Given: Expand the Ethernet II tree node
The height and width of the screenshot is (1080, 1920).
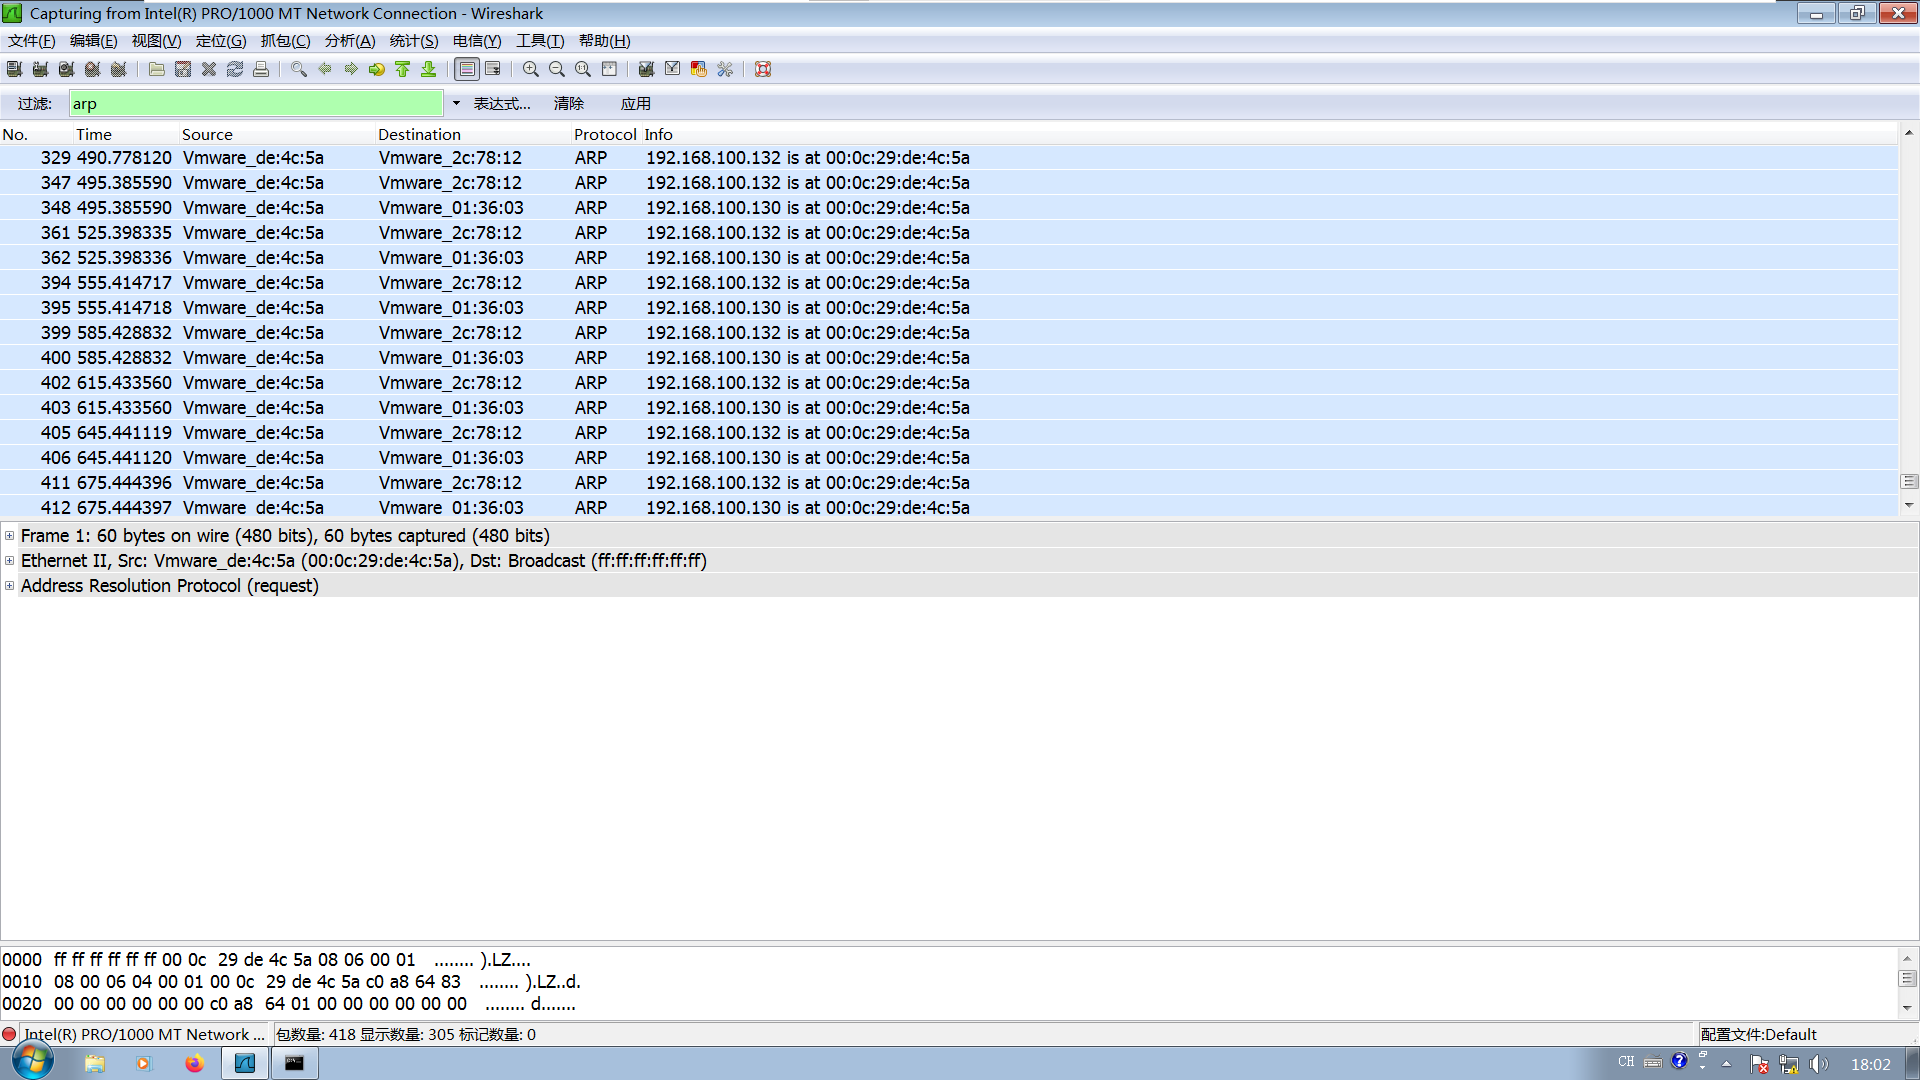Looking at the screenshot, I should pyautogui.click(x=10, y=561).
